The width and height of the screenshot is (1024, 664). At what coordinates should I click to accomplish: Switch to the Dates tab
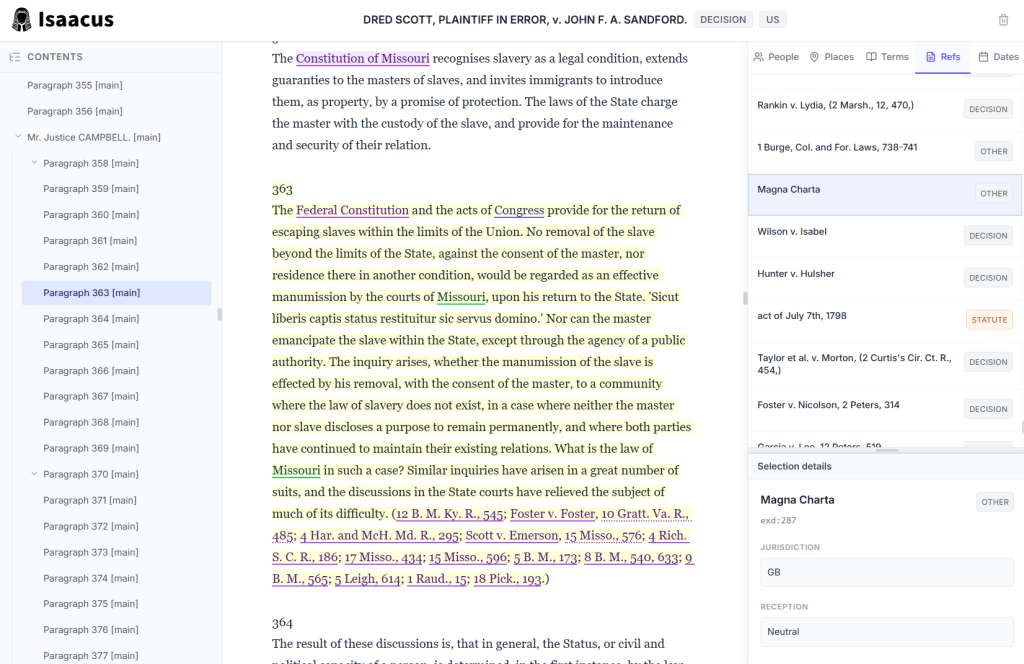997,57
